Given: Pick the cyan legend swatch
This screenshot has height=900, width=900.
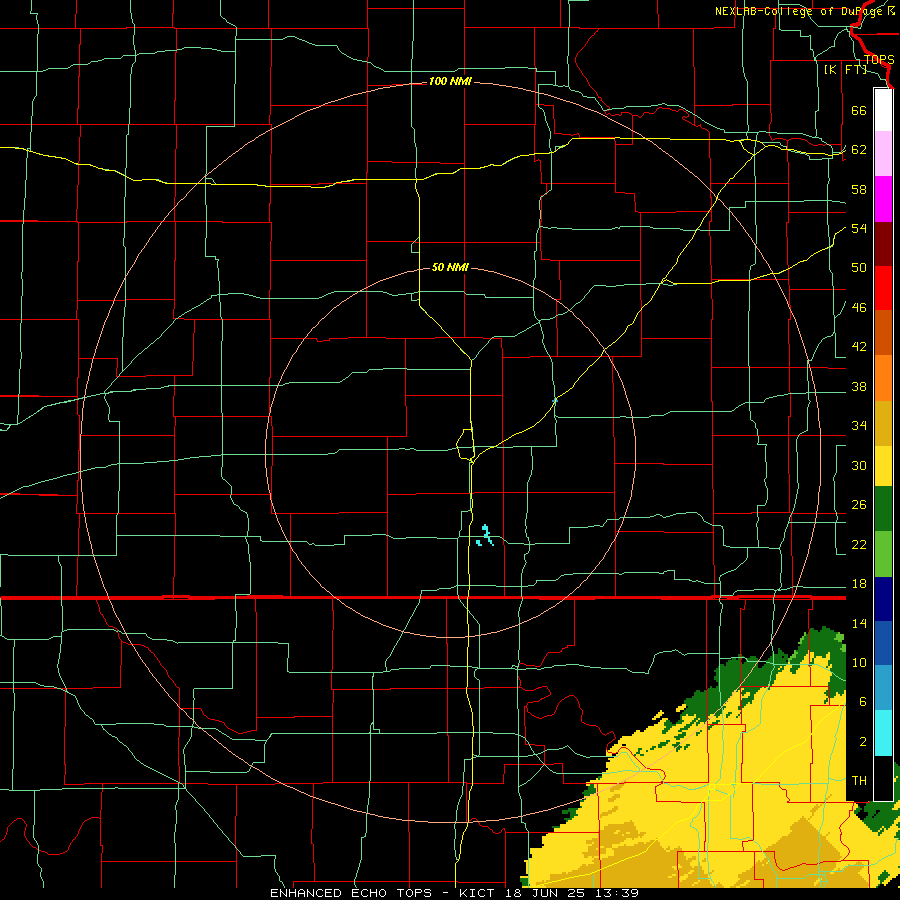Looking at the screenshot, I should pos(883,734).
